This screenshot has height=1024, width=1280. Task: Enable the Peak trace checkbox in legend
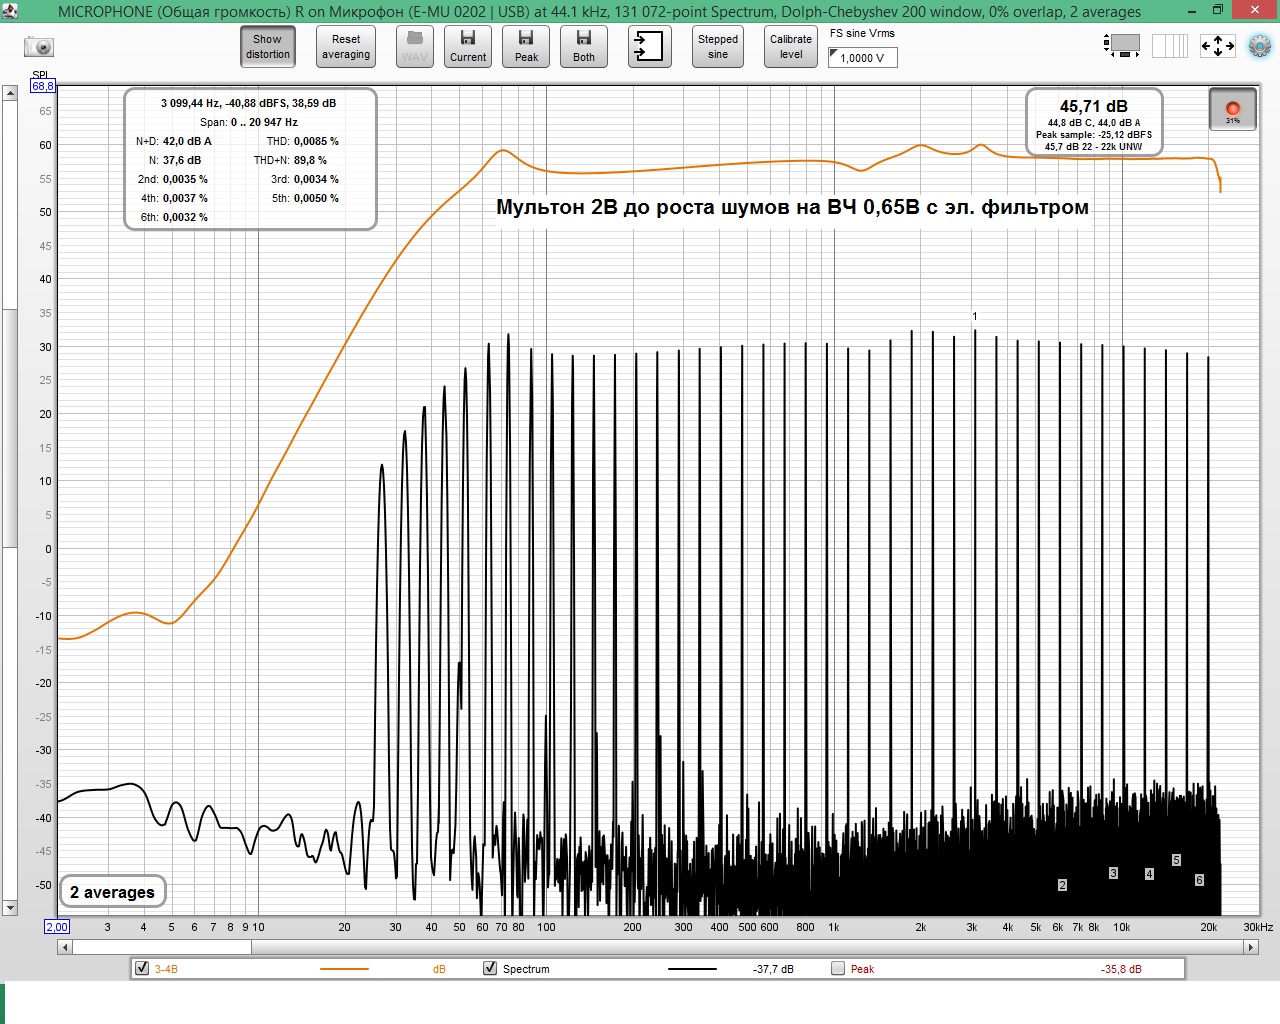[838, 968]
